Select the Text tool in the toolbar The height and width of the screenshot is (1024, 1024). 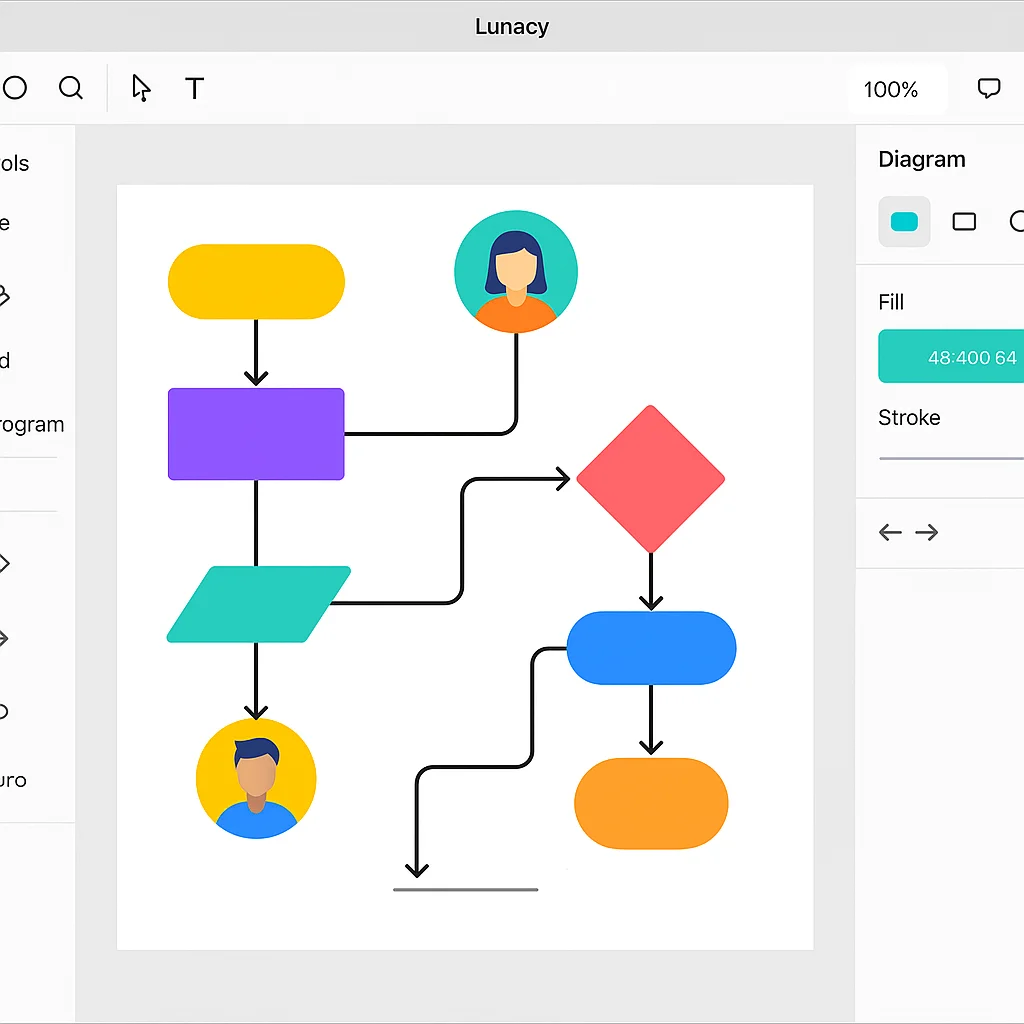[x=194, y=88]
